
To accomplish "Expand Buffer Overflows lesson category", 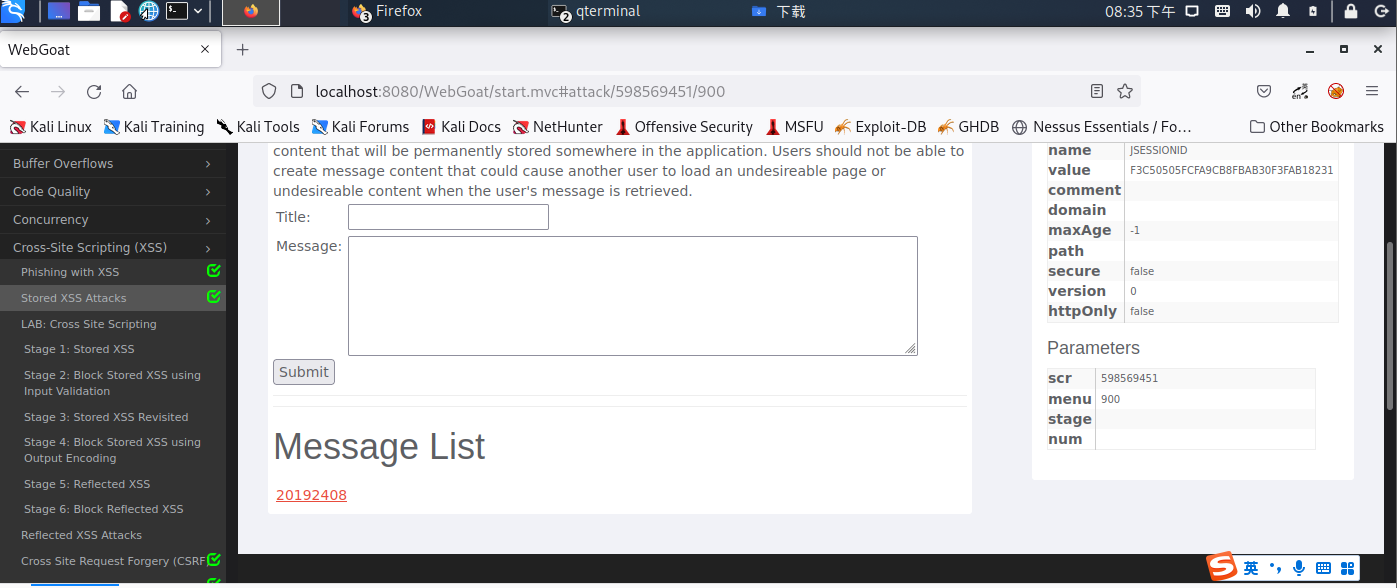I will pos(113,163).
